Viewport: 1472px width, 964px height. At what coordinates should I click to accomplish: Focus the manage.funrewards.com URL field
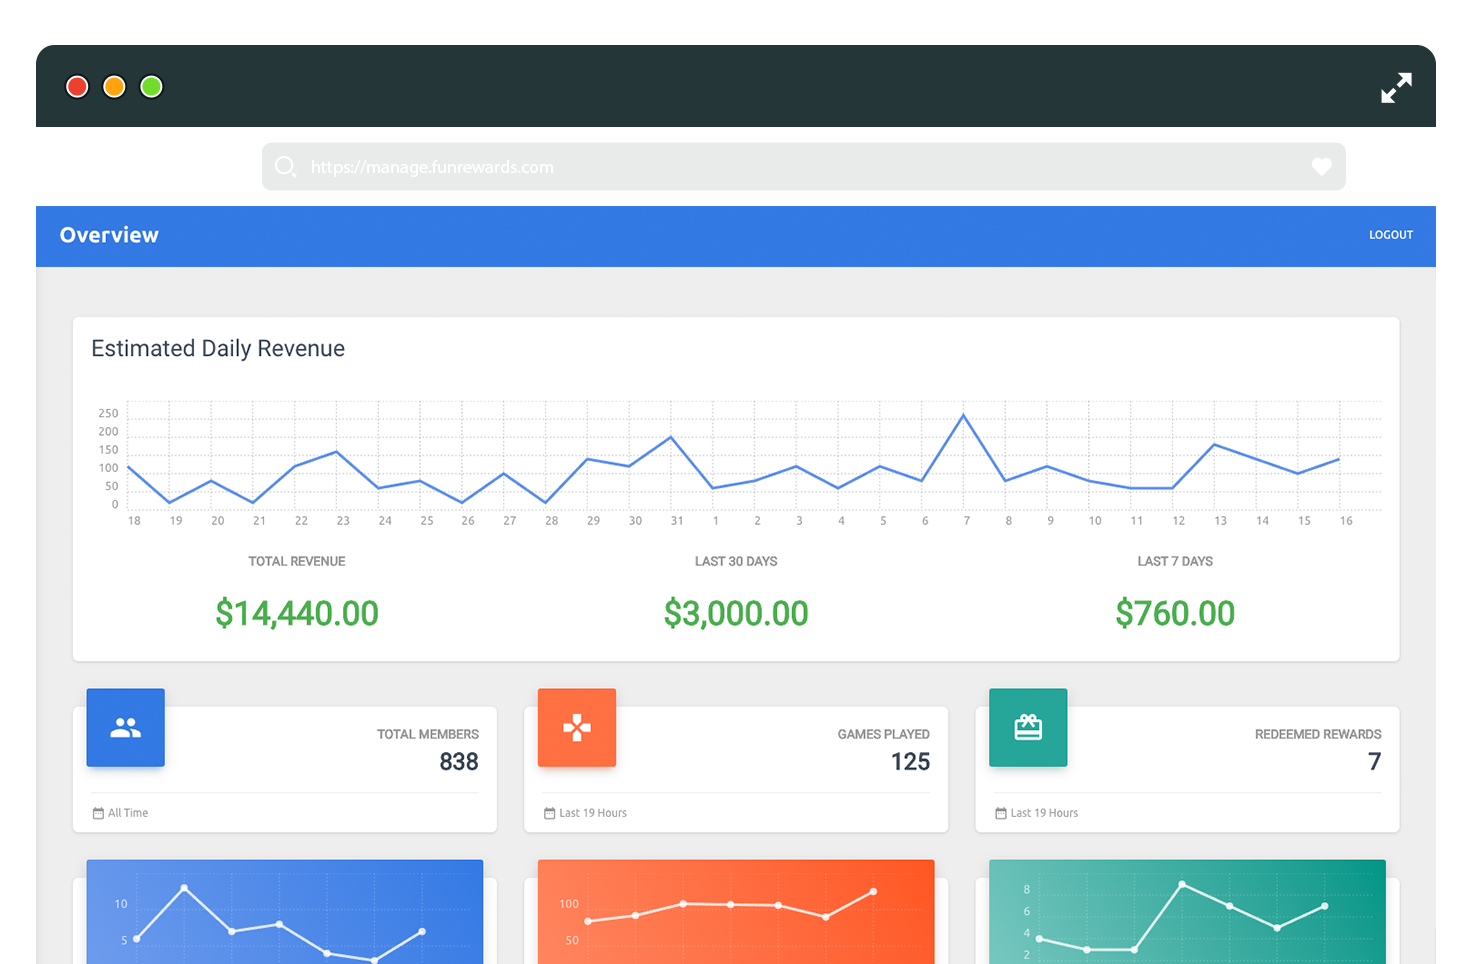point(804,166)
